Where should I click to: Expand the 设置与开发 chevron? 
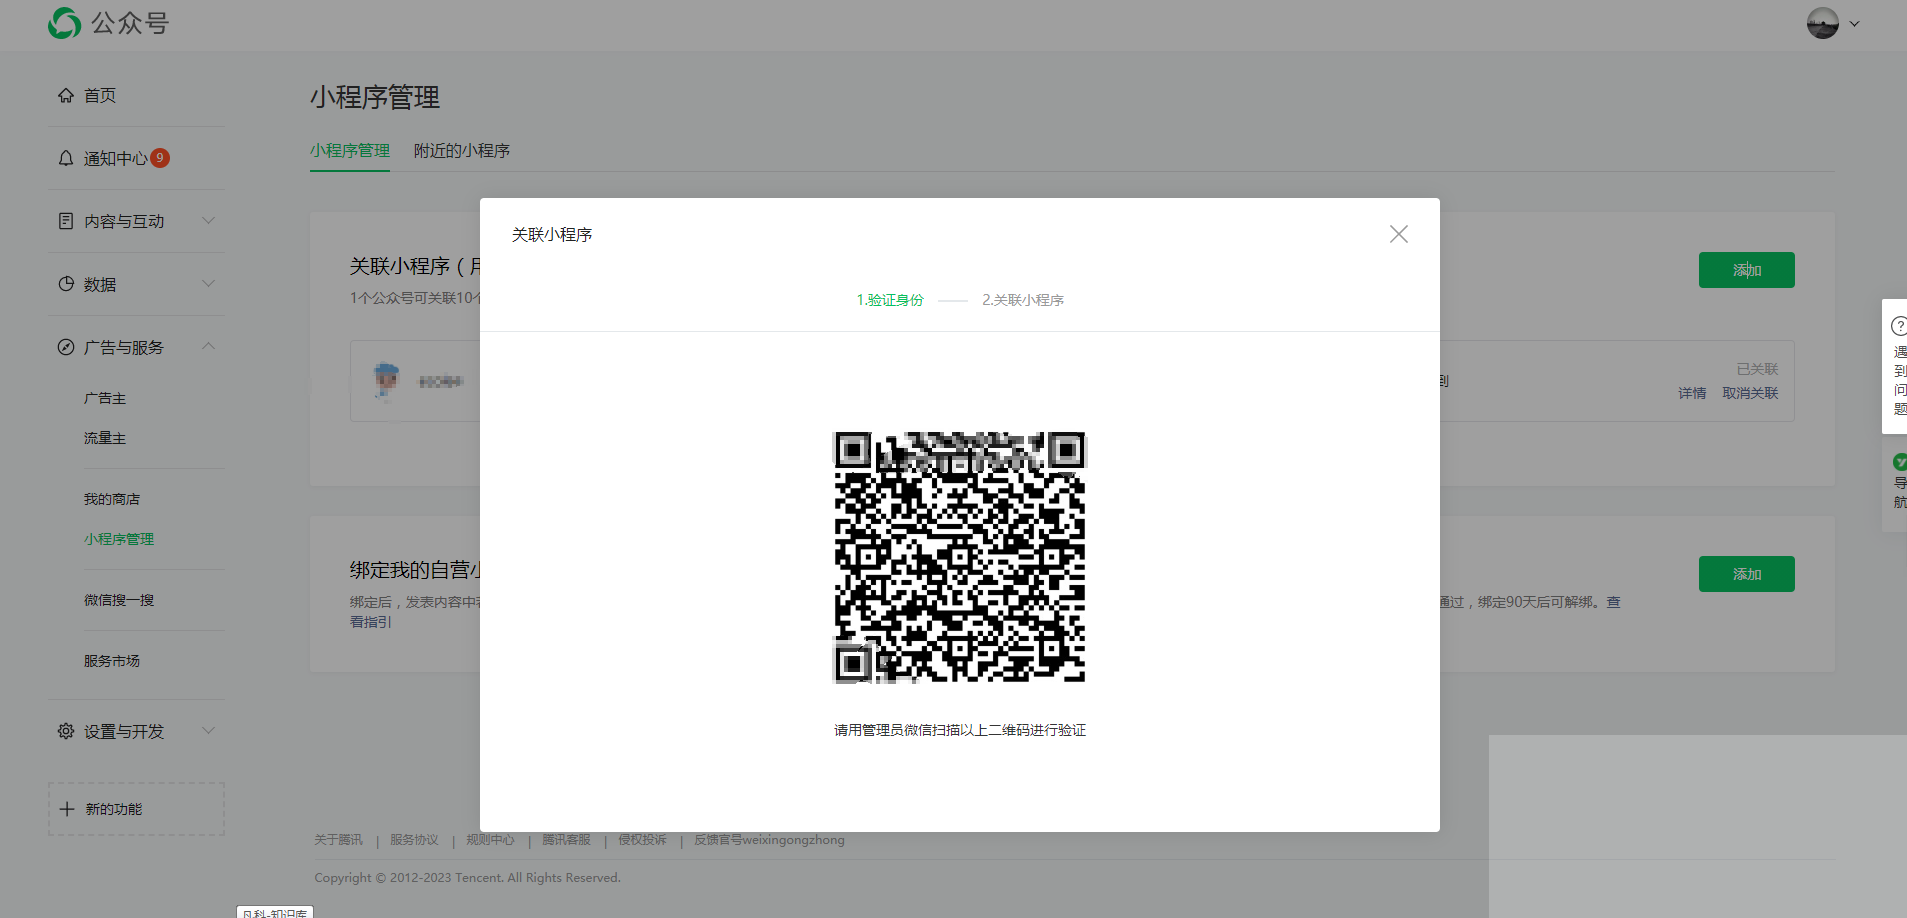208,730
